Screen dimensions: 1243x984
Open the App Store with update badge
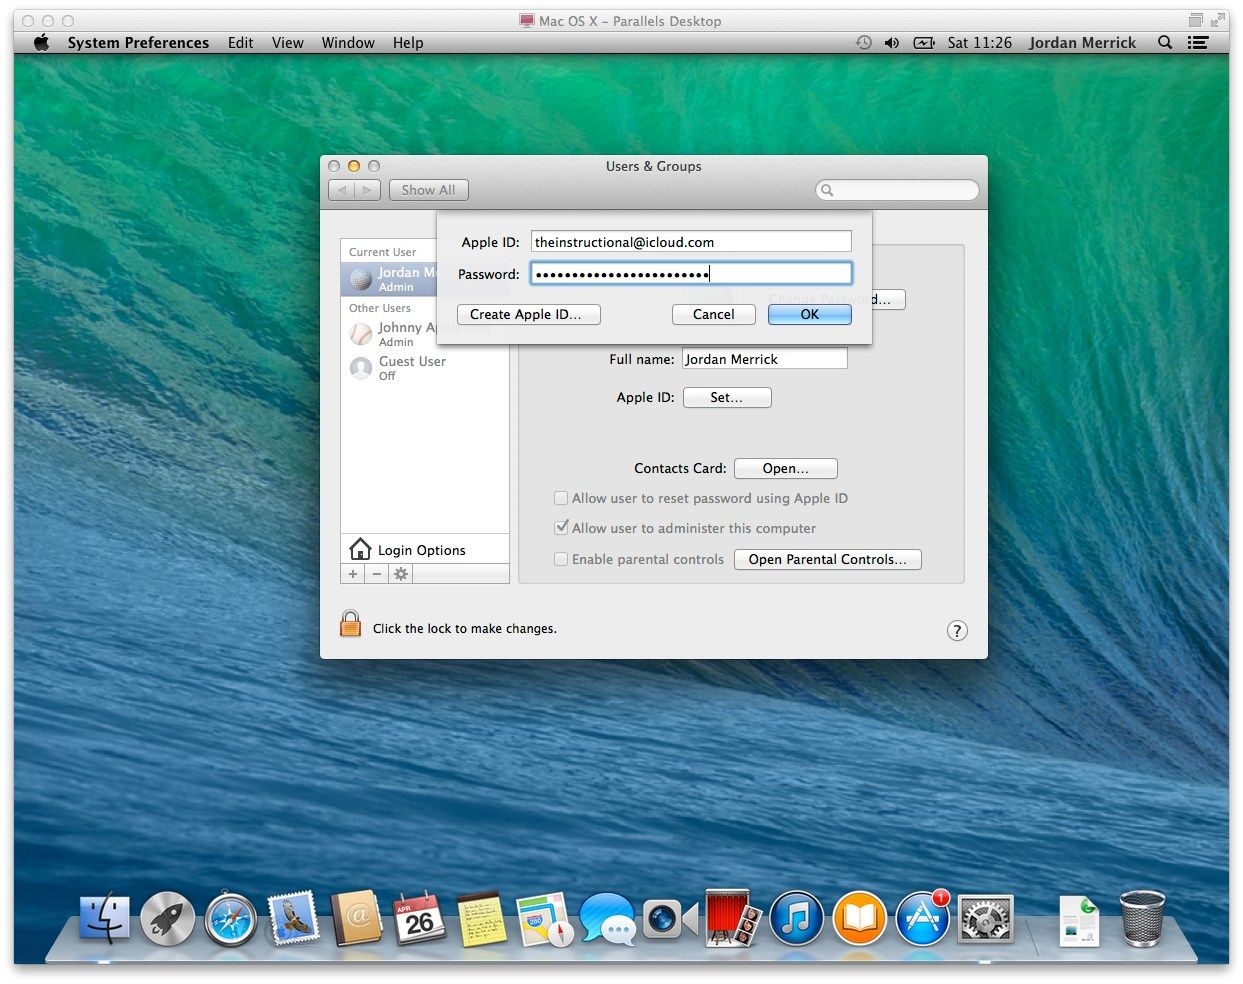(x=920, y=917)
